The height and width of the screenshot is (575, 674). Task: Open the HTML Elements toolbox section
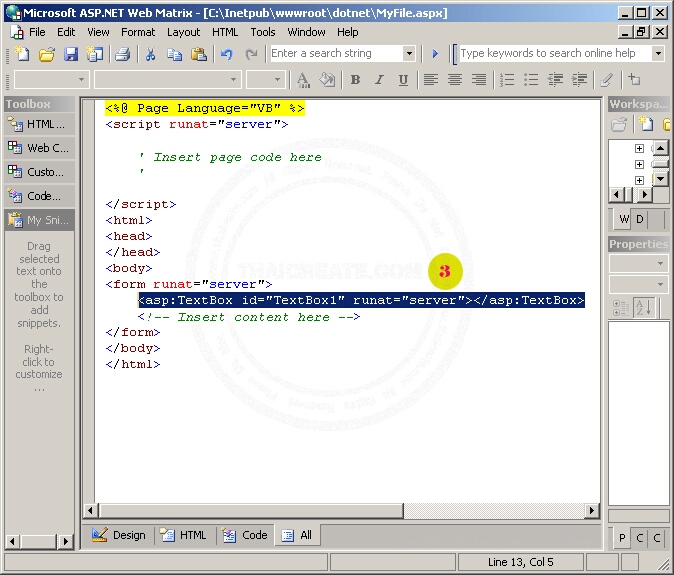point(40,124)
